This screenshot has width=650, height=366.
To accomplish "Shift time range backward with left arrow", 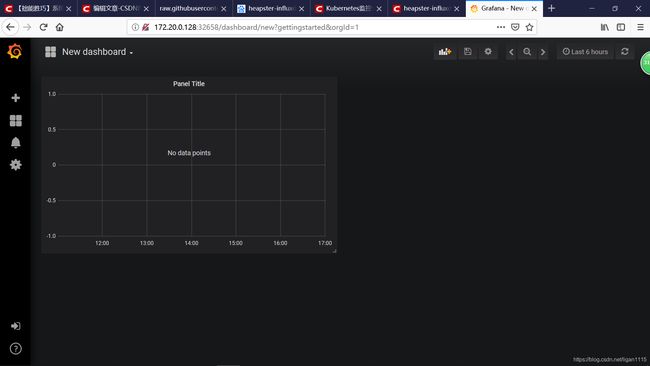I will [x=511, y=52].
